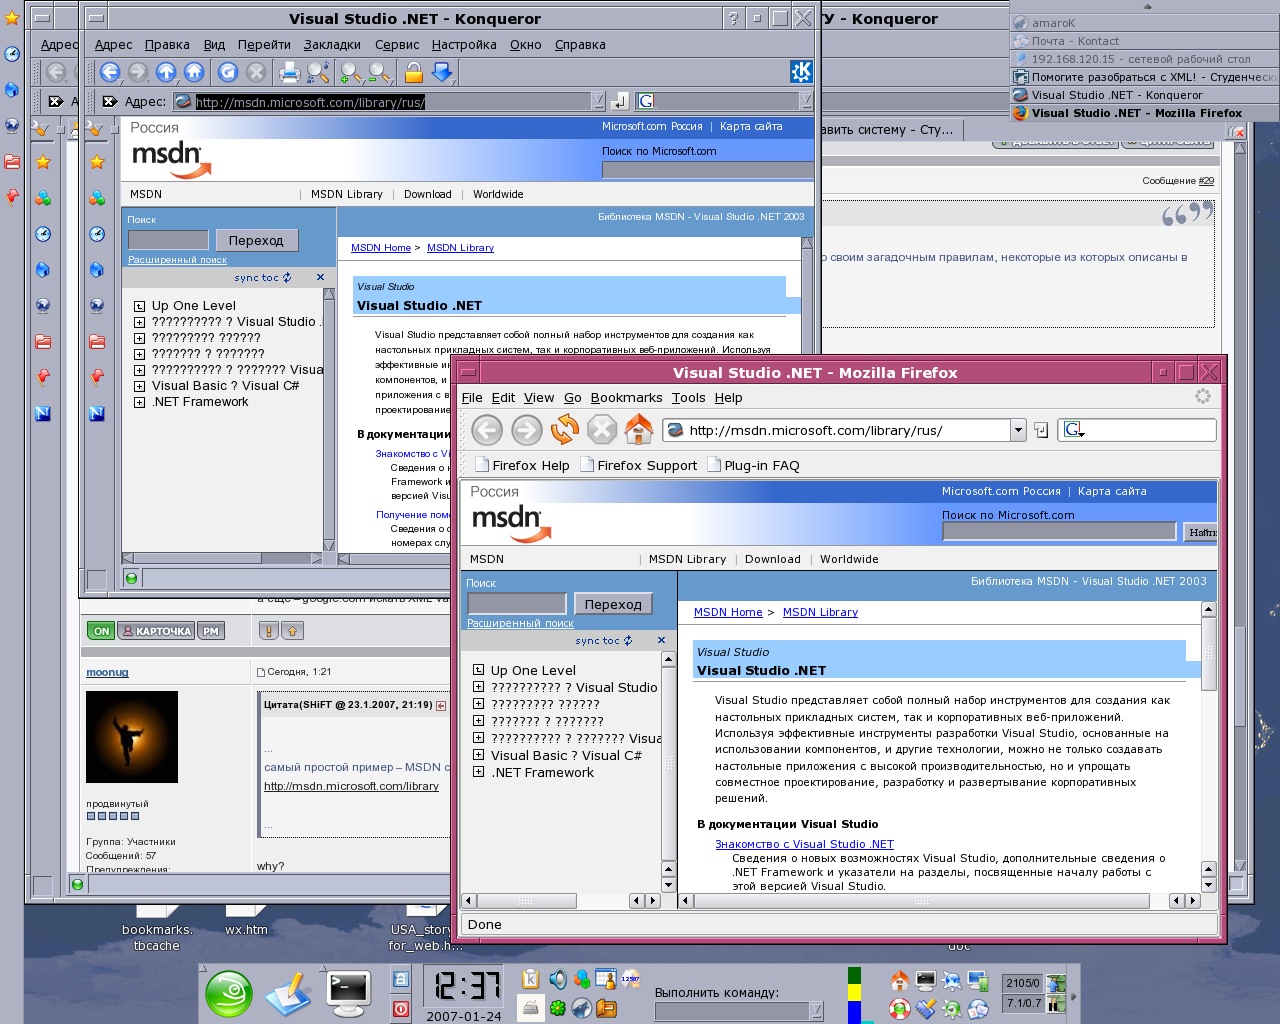
Task: Click Konqueror's magnifier with minus sign
Action: click(380, 72)
